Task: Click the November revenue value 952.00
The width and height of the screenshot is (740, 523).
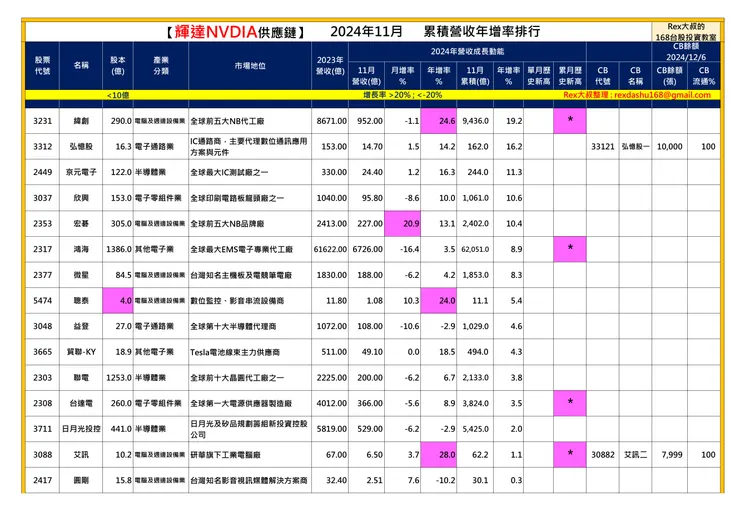Action: coord(370,121)
